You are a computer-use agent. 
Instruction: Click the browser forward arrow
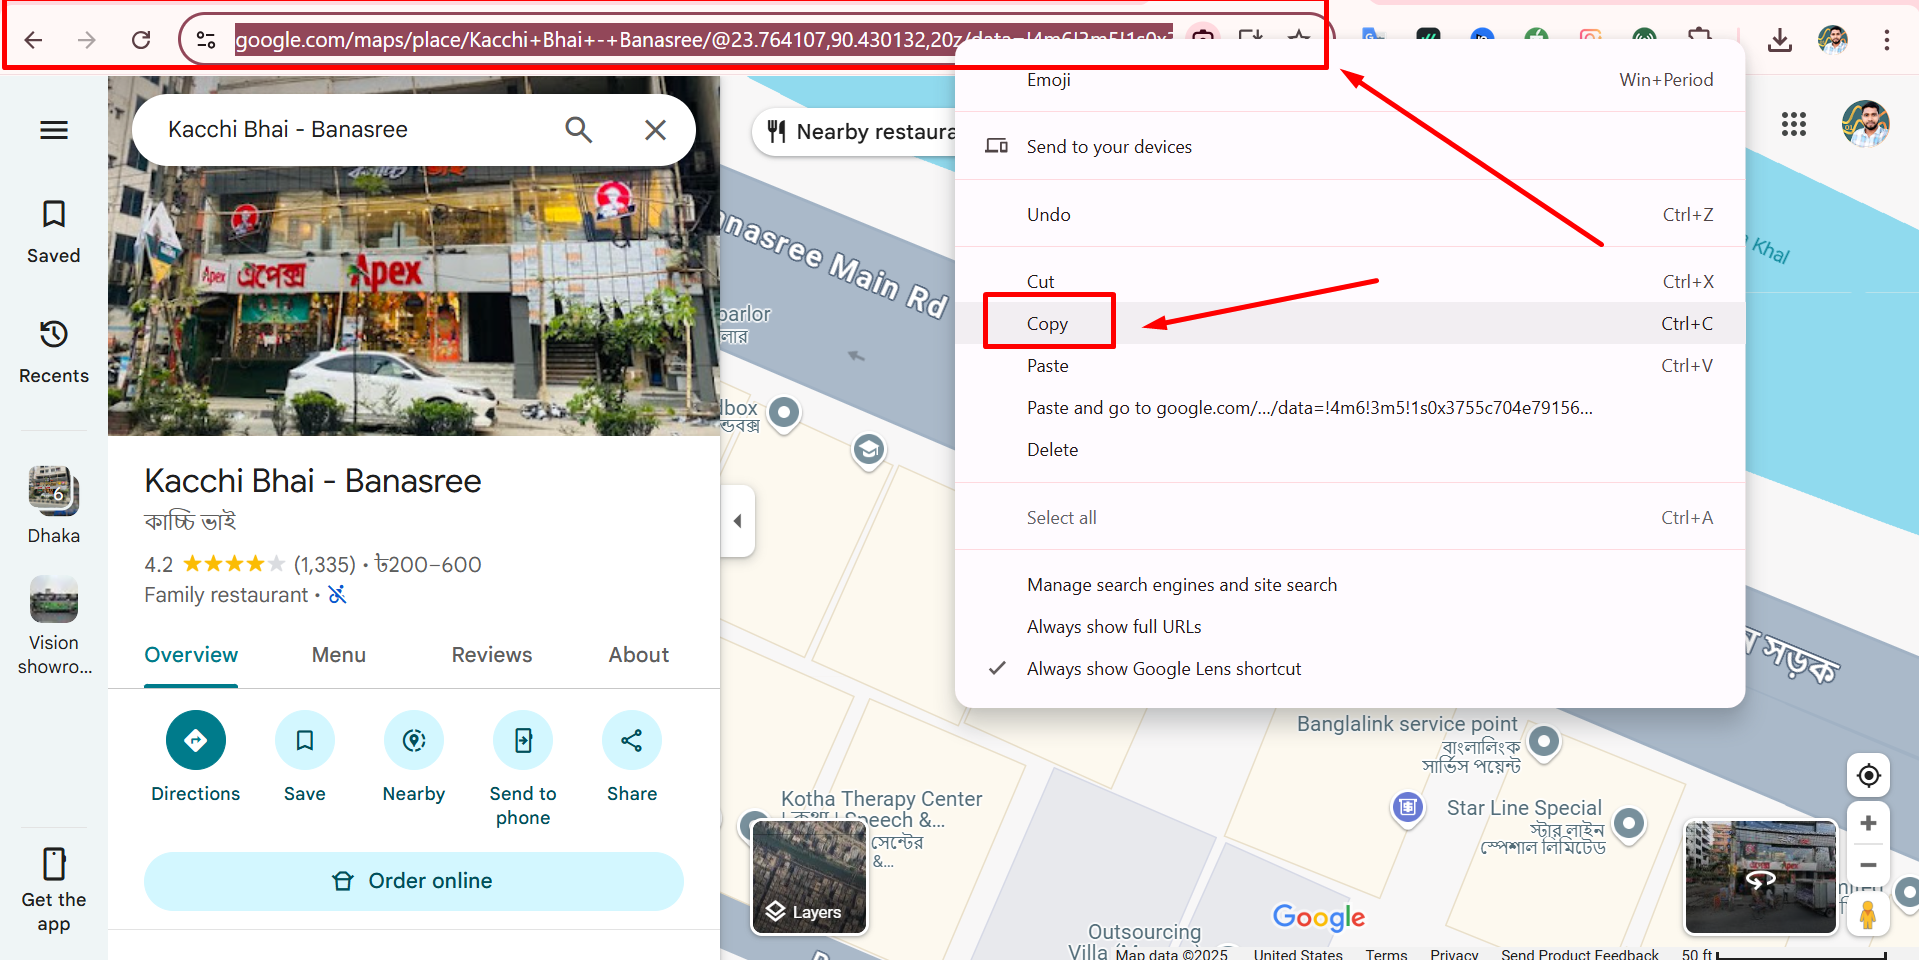(87, 40)
